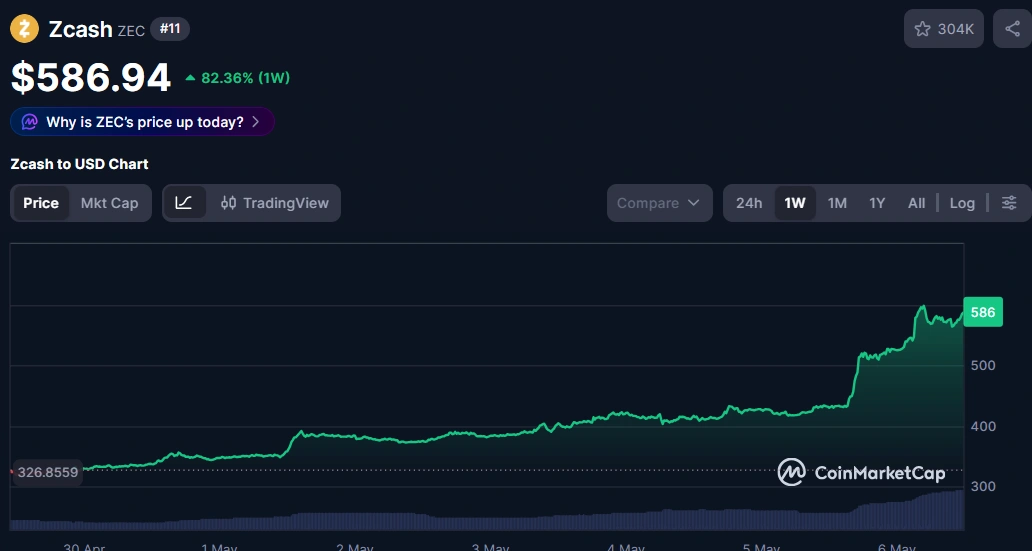Choose the 1Y time range
The width and height of the screenshot is (1032, 551).
pos(877,203)
